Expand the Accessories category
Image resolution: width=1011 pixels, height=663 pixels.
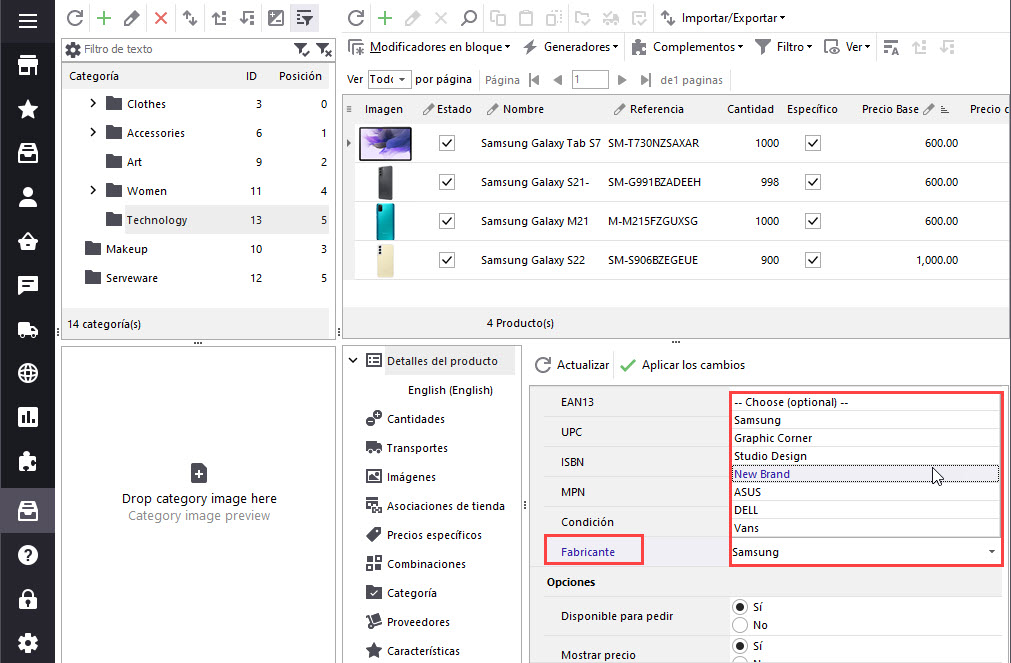(93, 132)
